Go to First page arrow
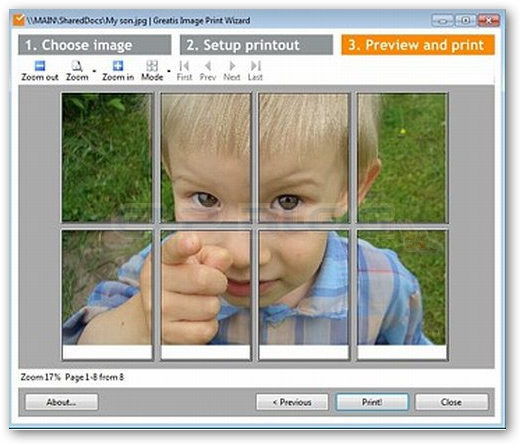The width and height of the screenshot is (520, 444). pyautogui.click(x=184, y=66)
